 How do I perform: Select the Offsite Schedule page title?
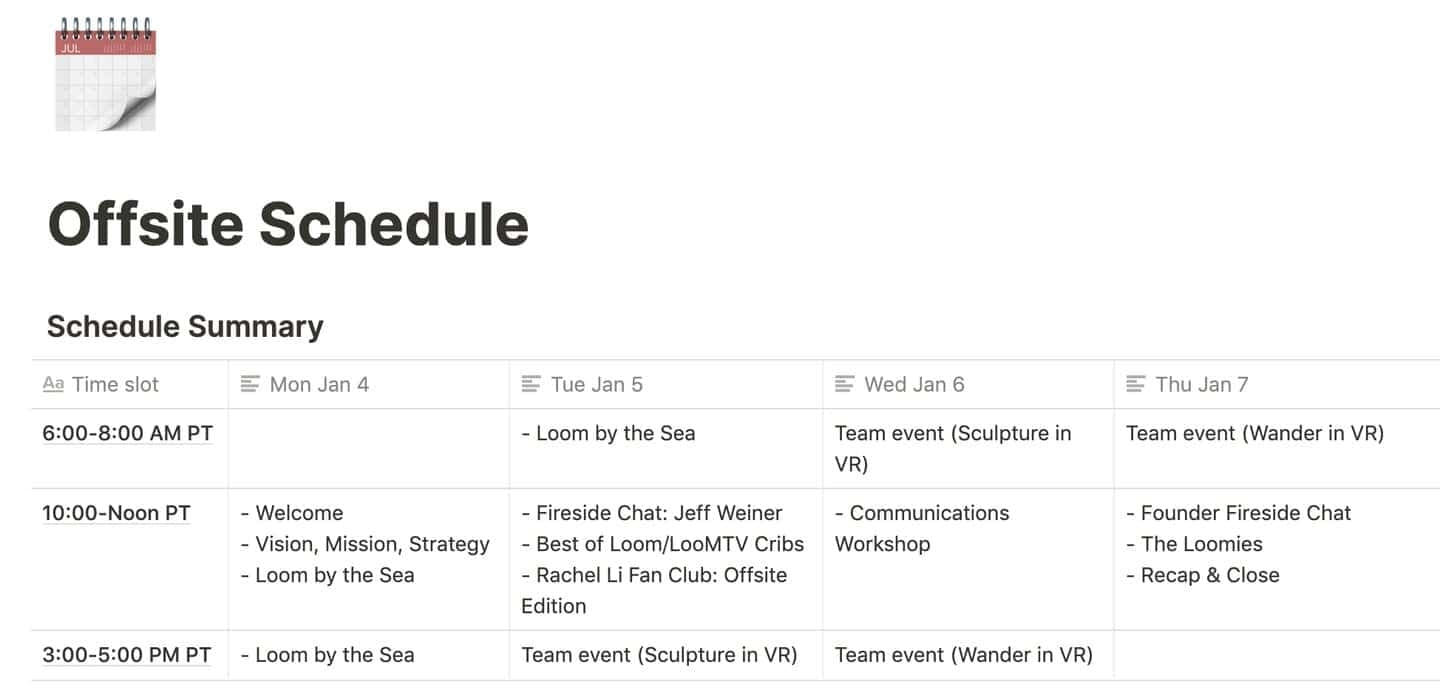point(288,224)
